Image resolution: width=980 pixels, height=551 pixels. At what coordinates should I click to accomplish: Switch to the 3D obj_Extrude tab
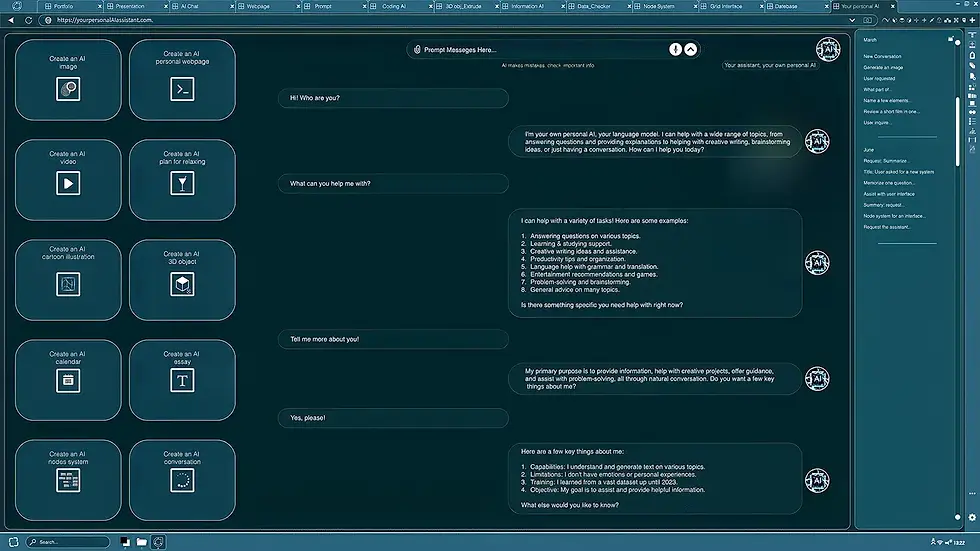(x=466, y=6)
